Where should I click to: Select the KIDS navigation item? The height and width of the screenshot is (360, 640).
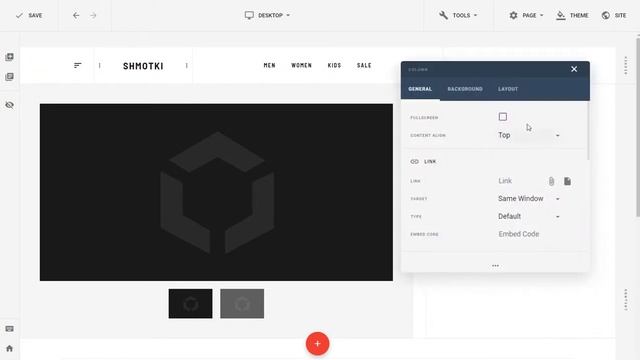point(334,65)
